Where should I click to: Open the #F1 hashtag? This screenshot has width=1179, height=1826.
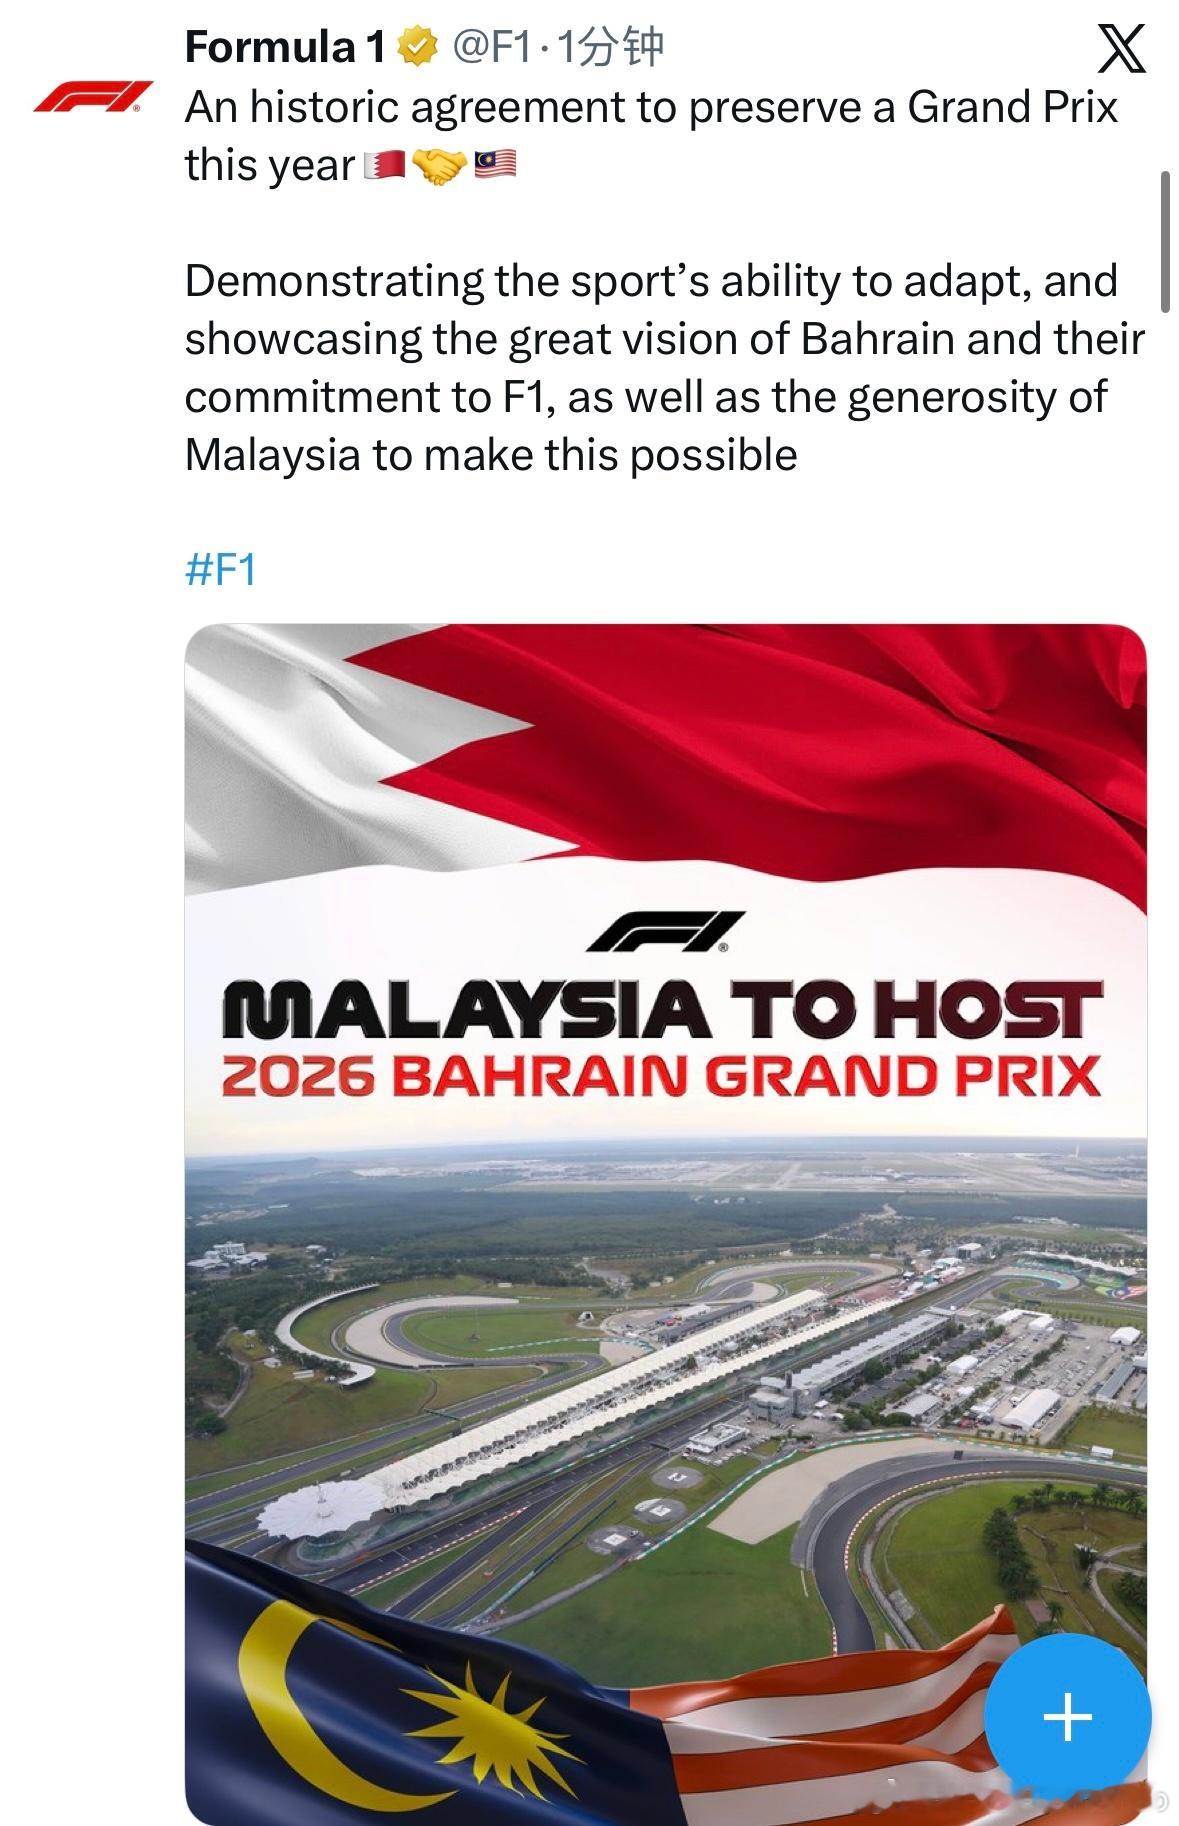[x=221, y=570]
